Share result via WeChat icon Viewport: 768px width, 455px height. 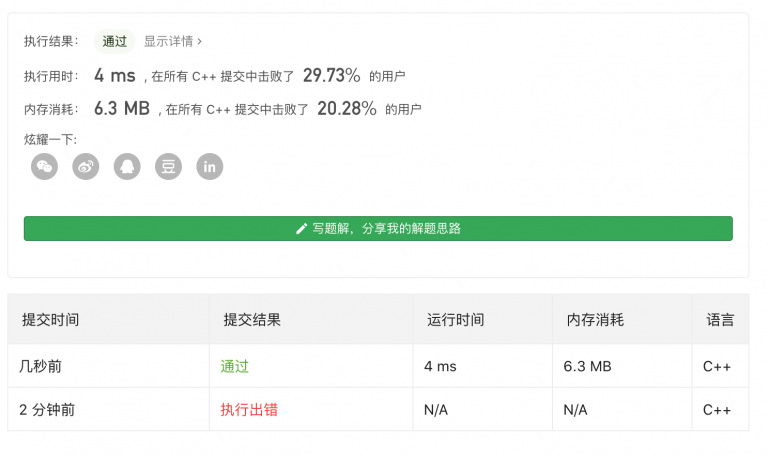(x=45, y=167)
